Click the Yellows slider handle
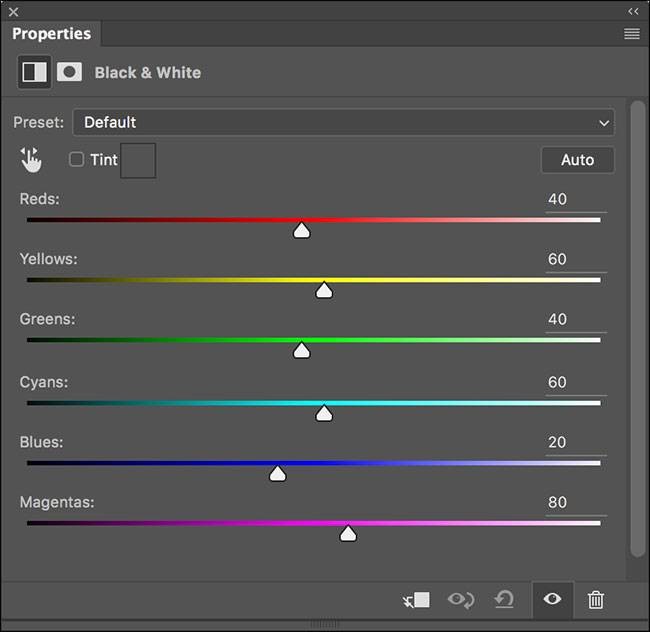The width and height of the screenshot is (650, 632). (x=324, y=291)
